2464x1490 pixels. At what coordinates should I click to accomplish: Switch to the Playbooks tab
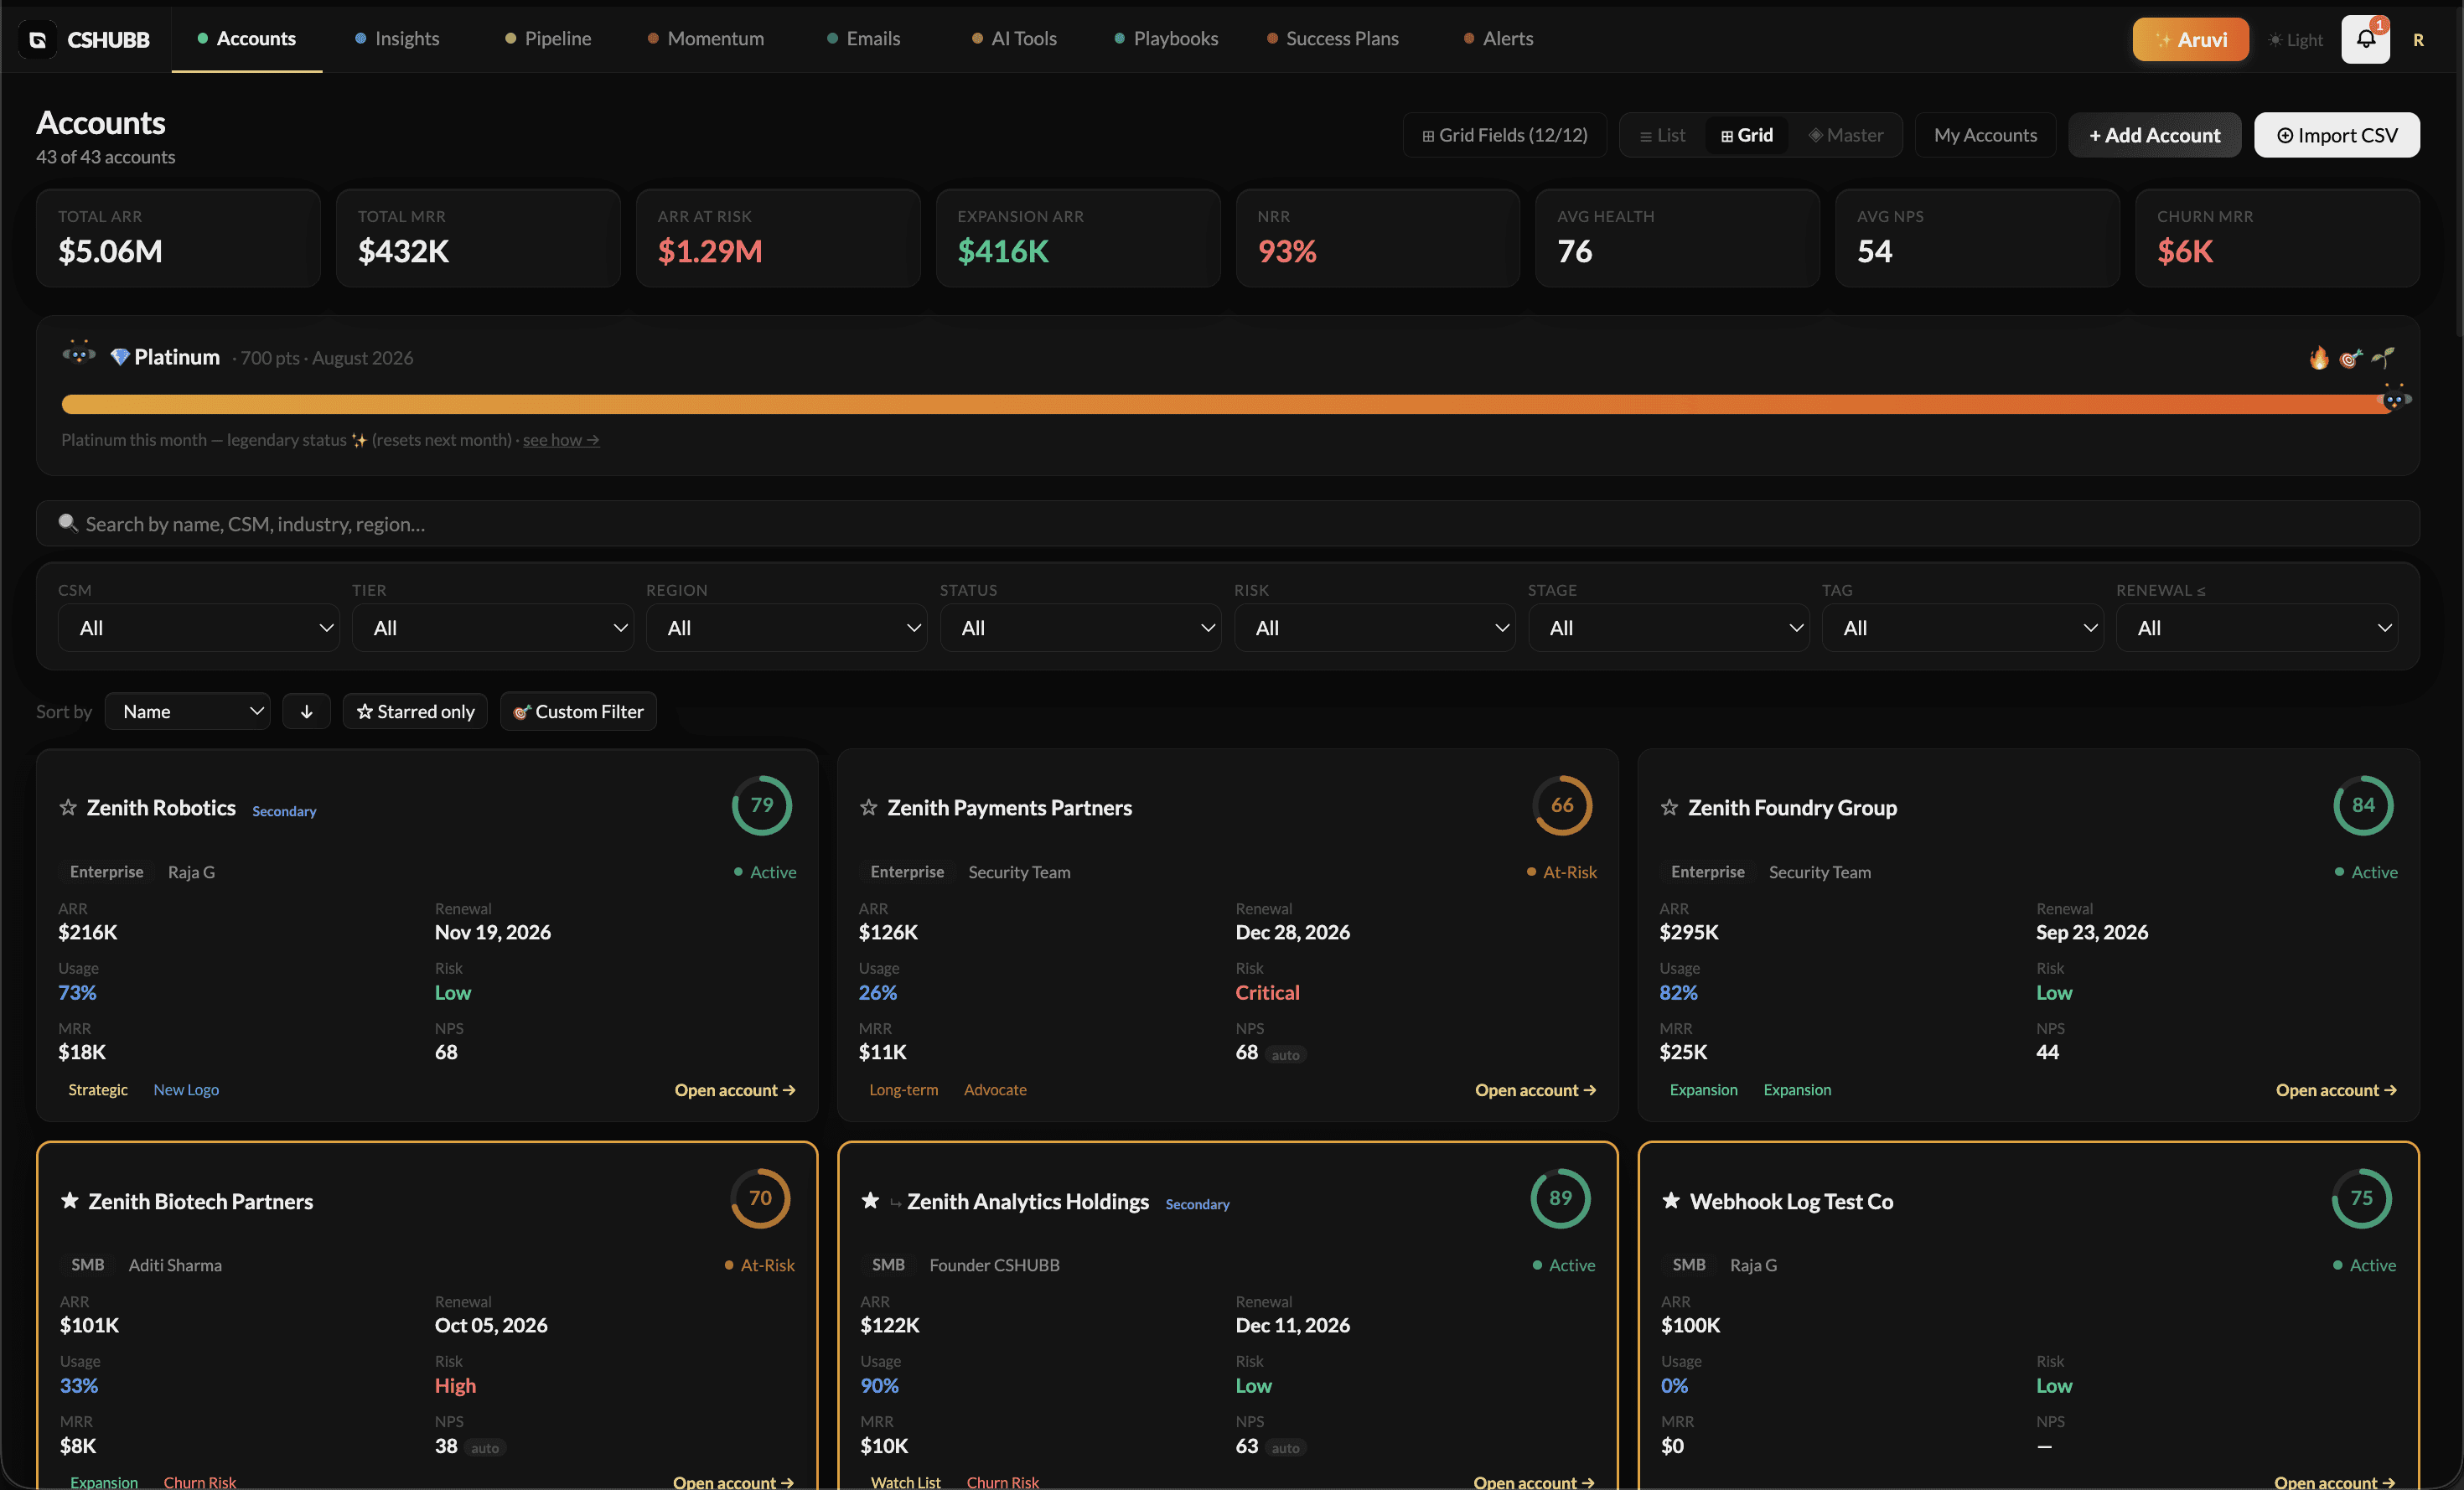1166,38
